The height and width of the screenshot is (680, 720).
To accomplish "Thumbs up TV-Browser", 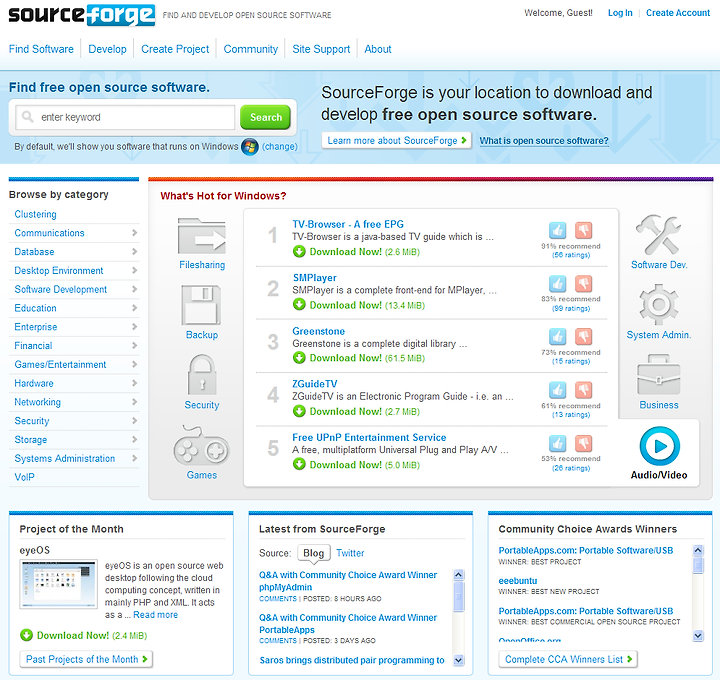I will point(557,230).
